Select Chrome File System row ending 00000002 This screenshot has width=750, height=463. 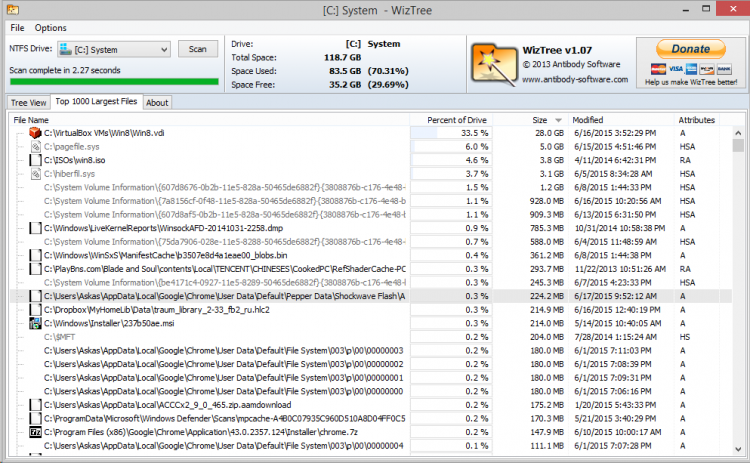coord(371,364)
